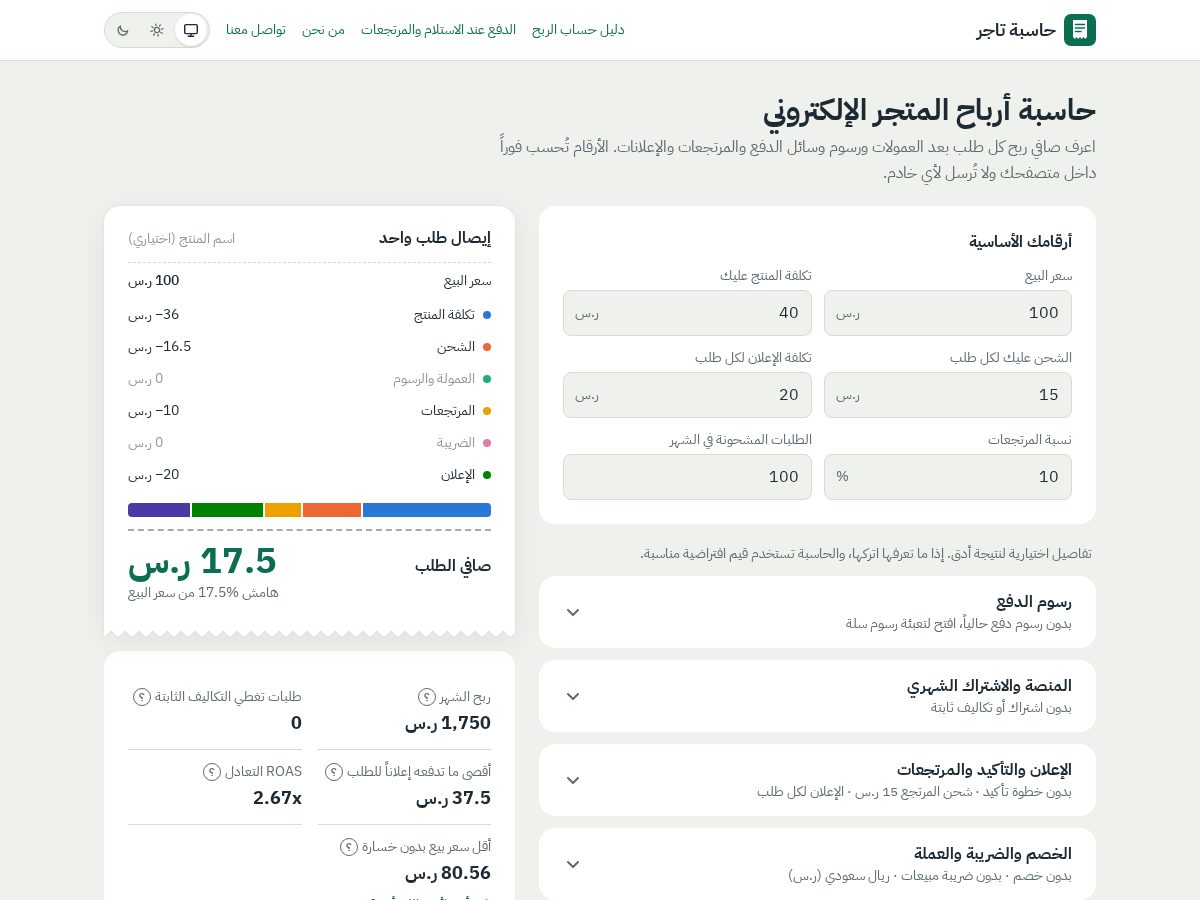Open help icon for ROAS التعادل
This screenshot has width=1200, height=900.
[212, 772]
